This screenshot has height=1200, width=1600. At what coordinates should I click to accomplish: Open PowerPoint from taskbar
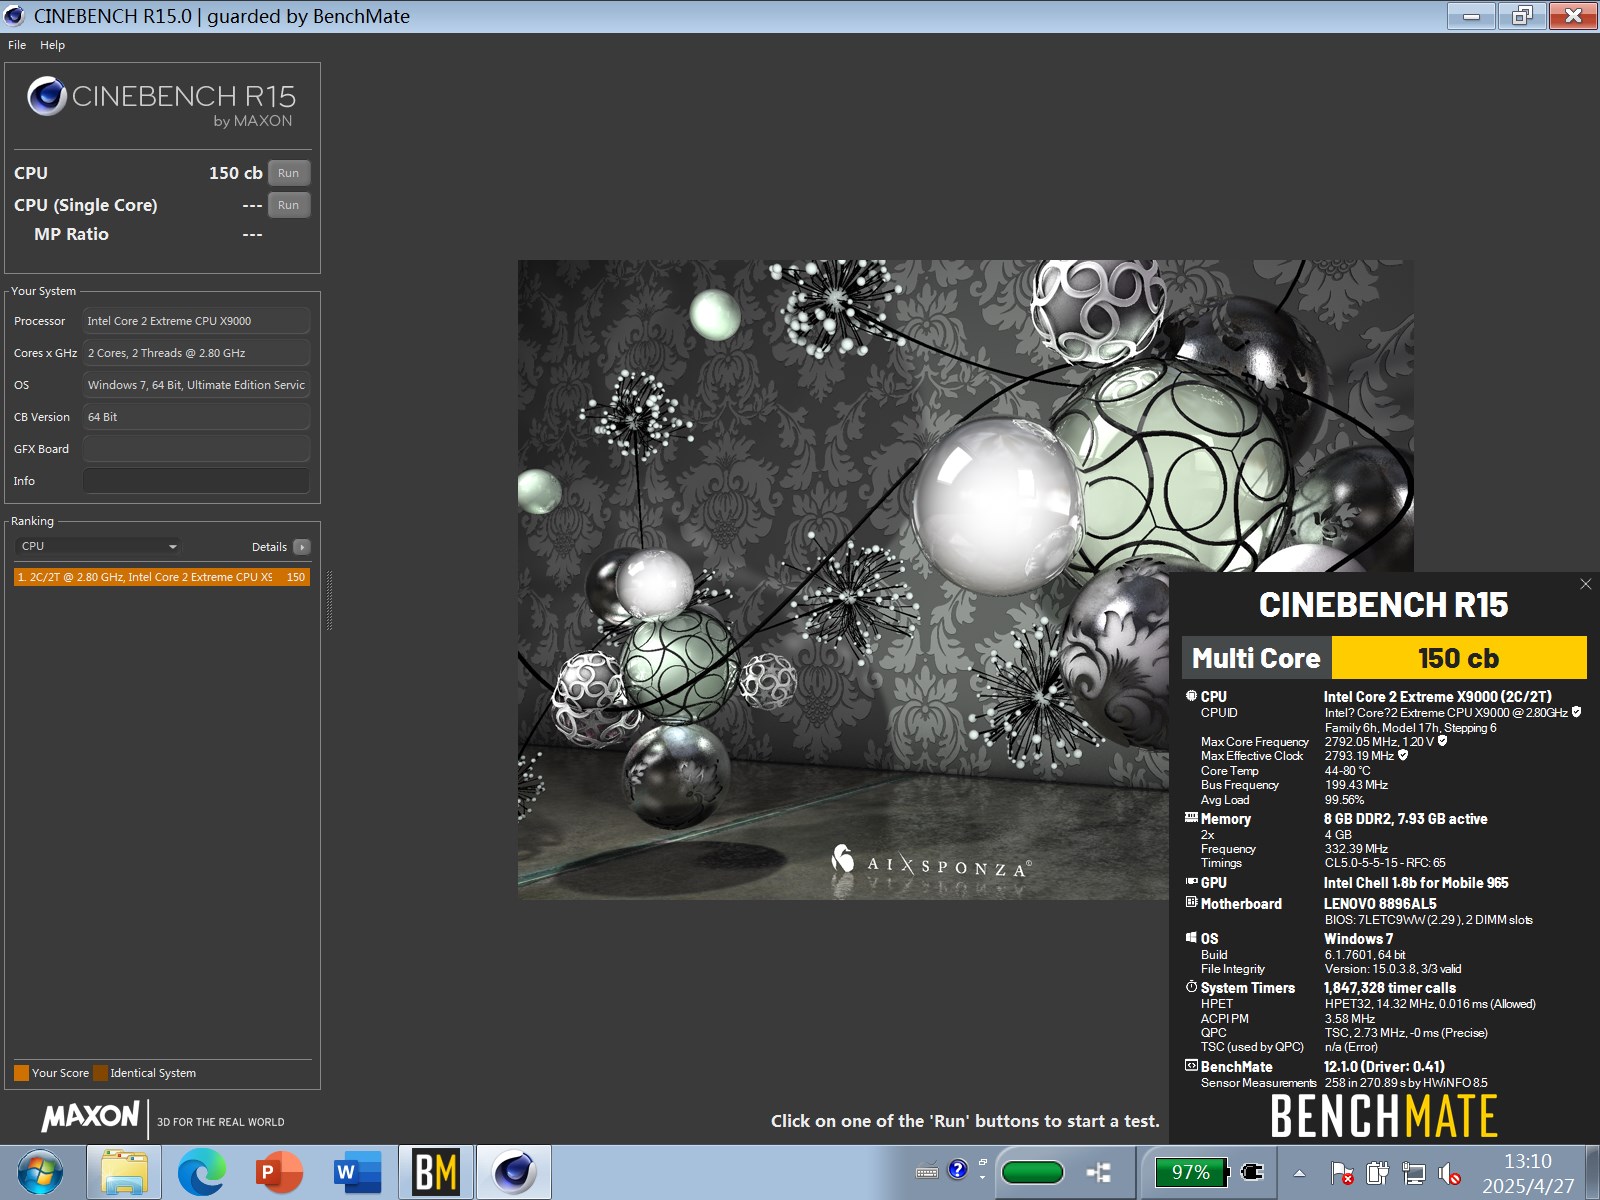279,1173
